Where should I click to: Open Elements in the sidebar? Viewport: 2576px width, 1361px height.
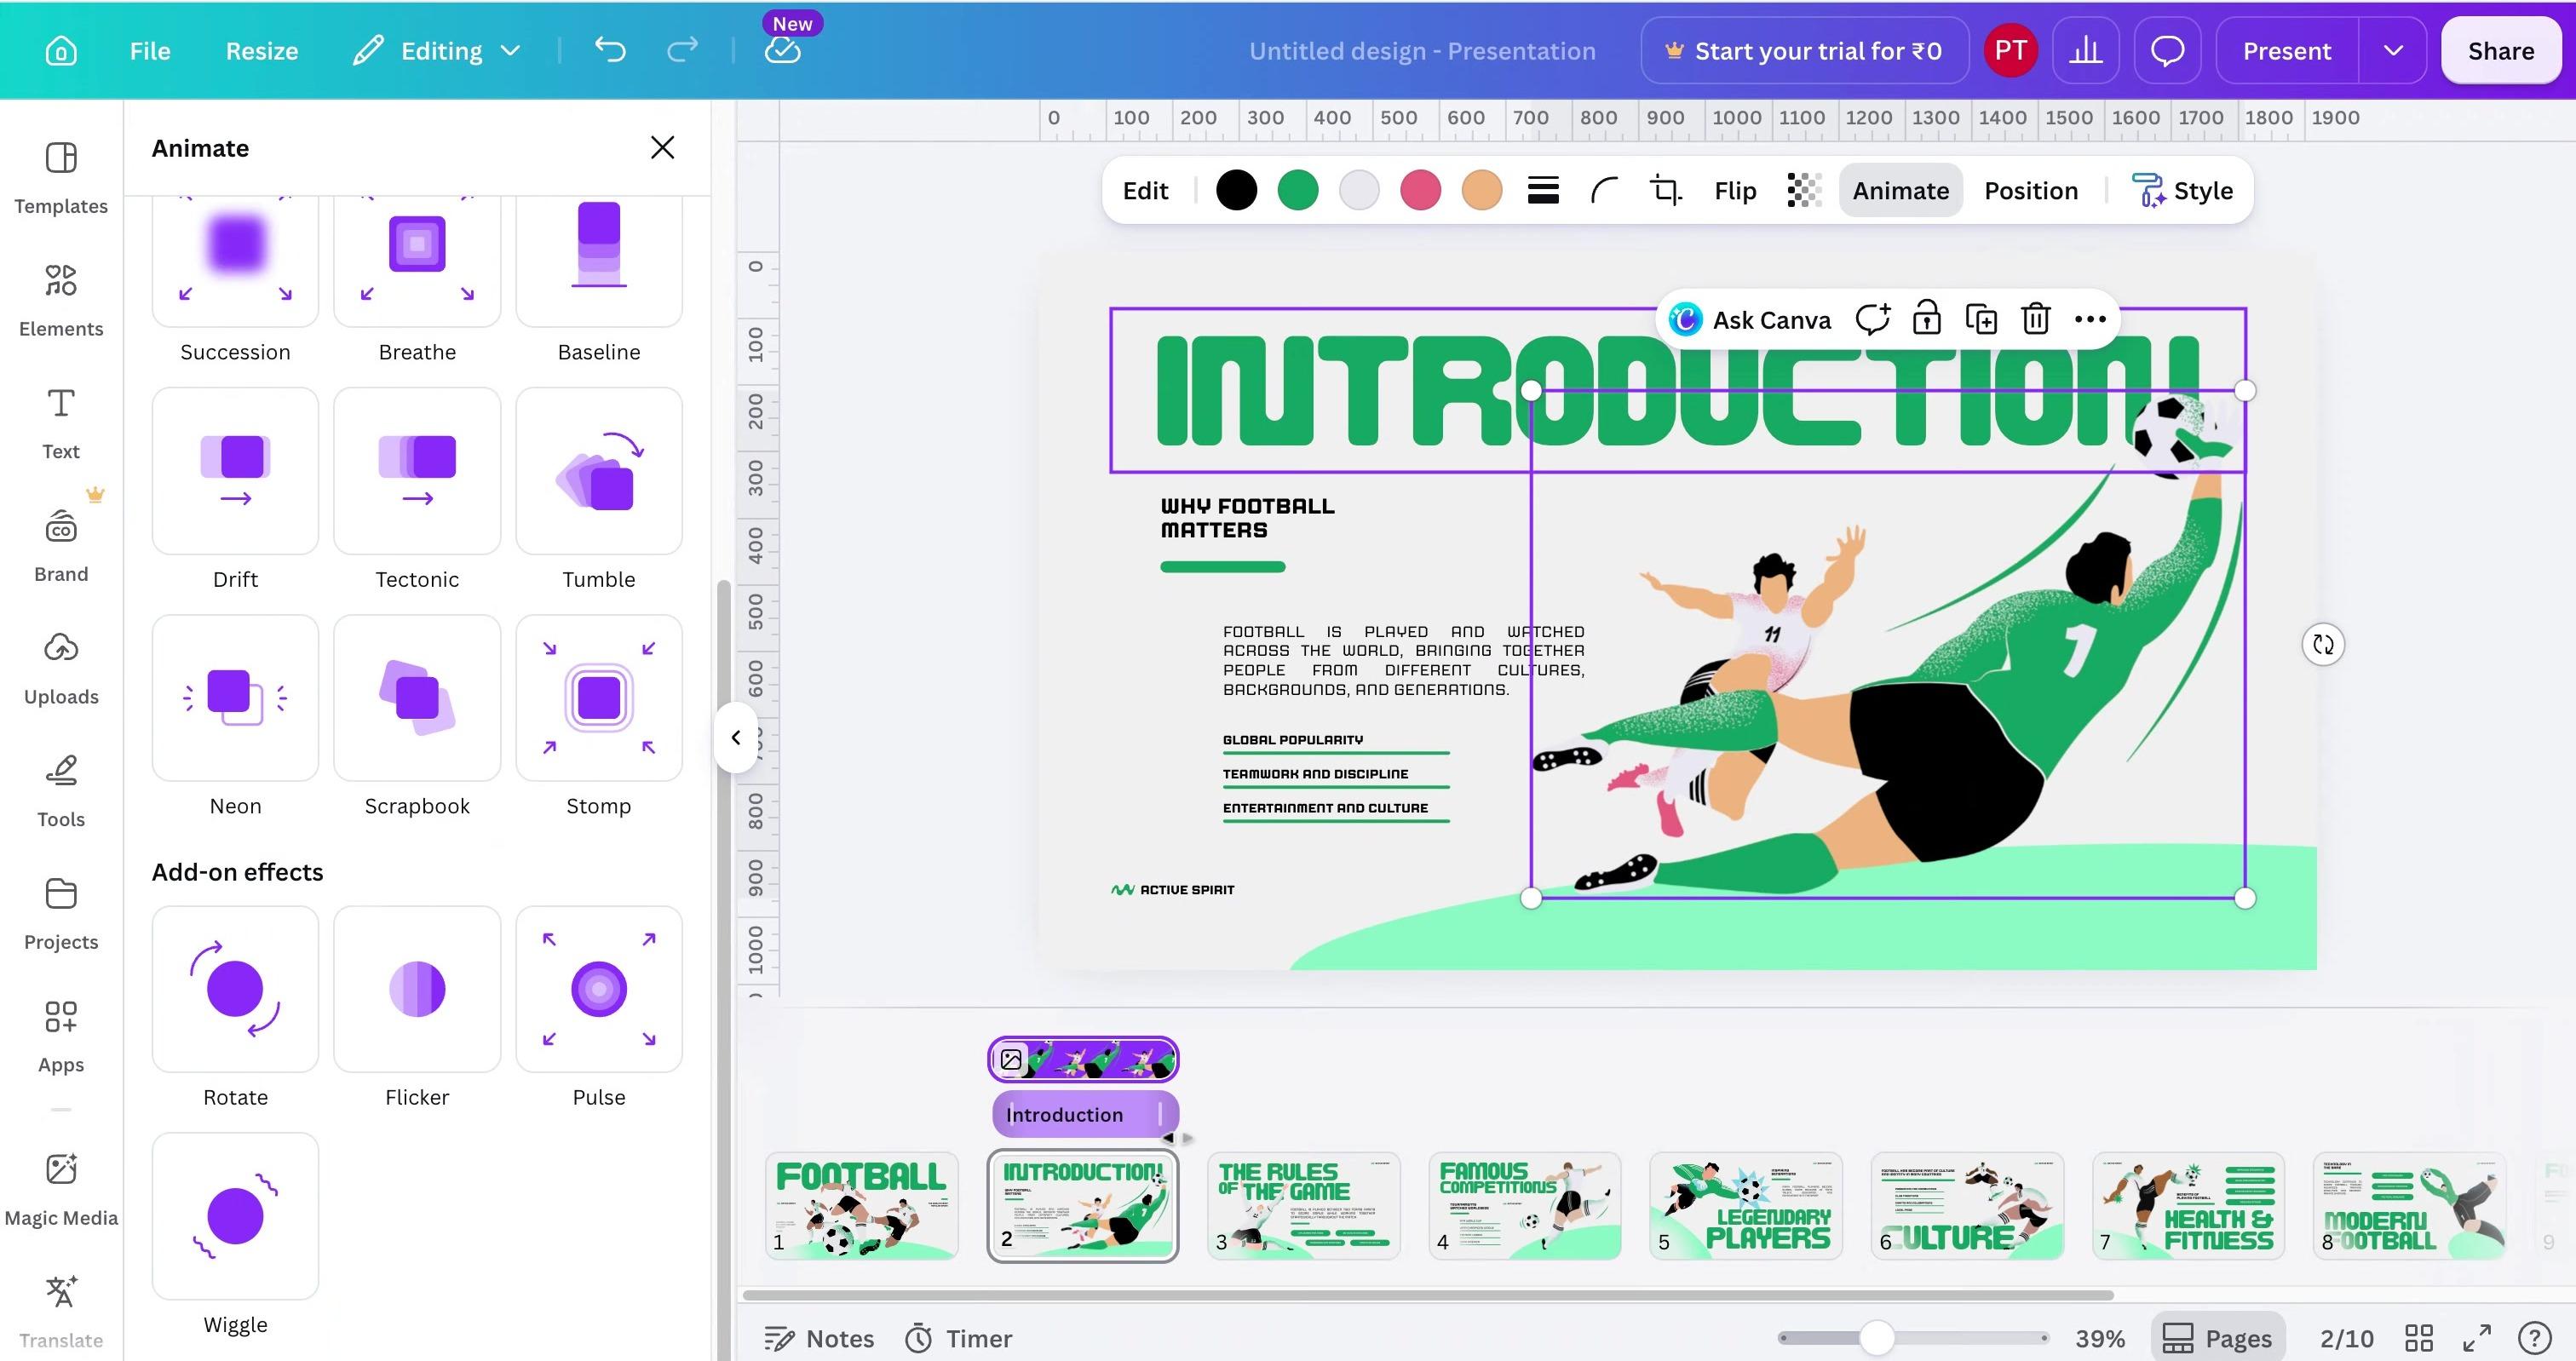pos(61,300)
